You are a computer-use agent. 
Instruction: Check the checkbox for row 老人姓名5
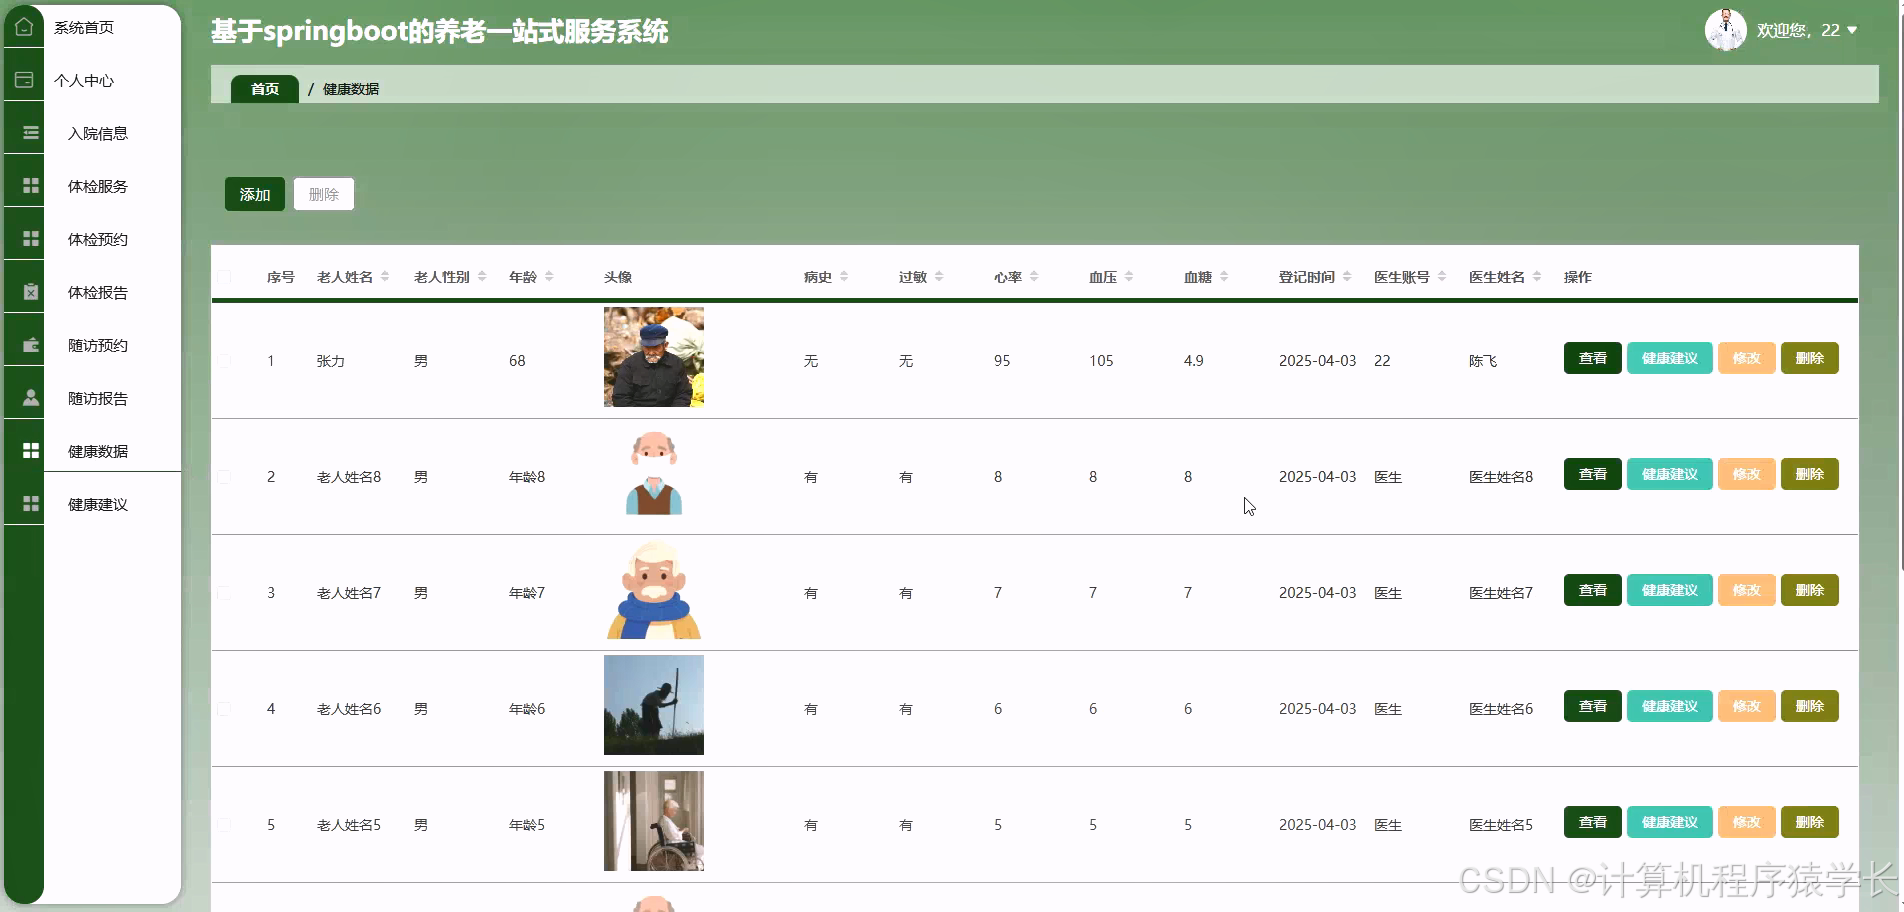point(224,825)
